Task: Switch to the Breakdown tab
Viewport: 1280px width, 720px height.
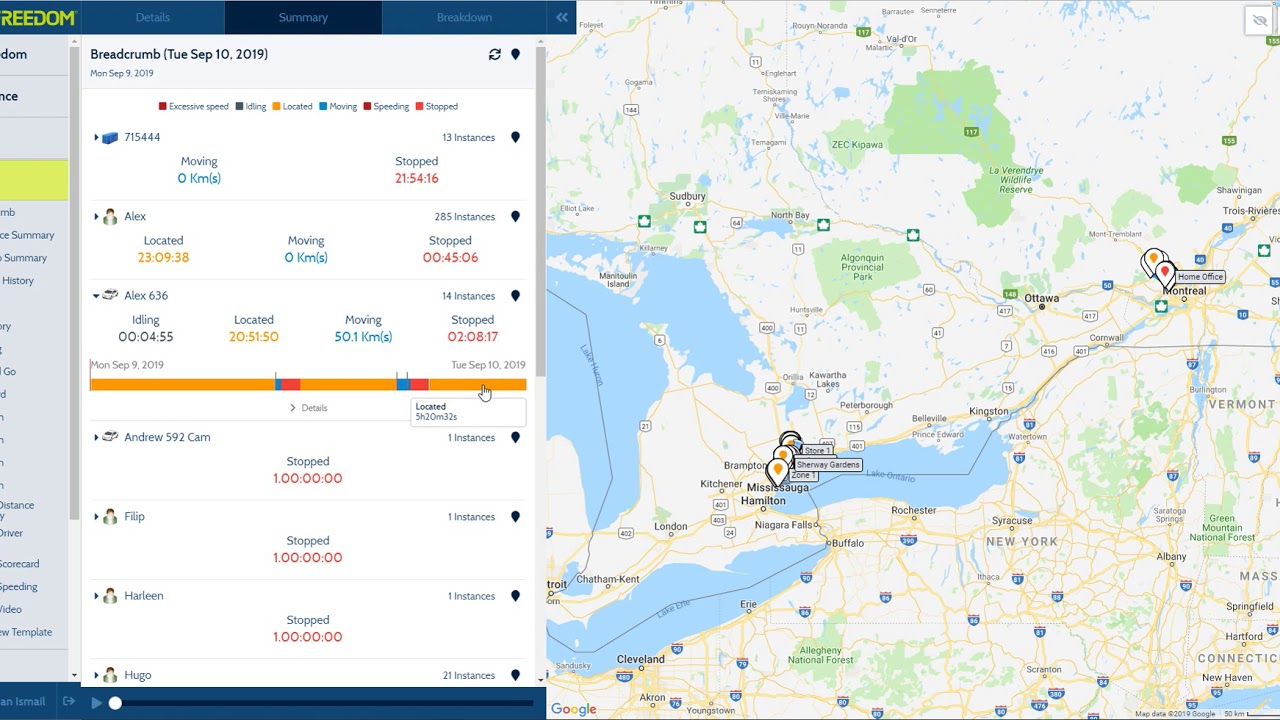Action: pyautogui.click(x=464, y=17)
